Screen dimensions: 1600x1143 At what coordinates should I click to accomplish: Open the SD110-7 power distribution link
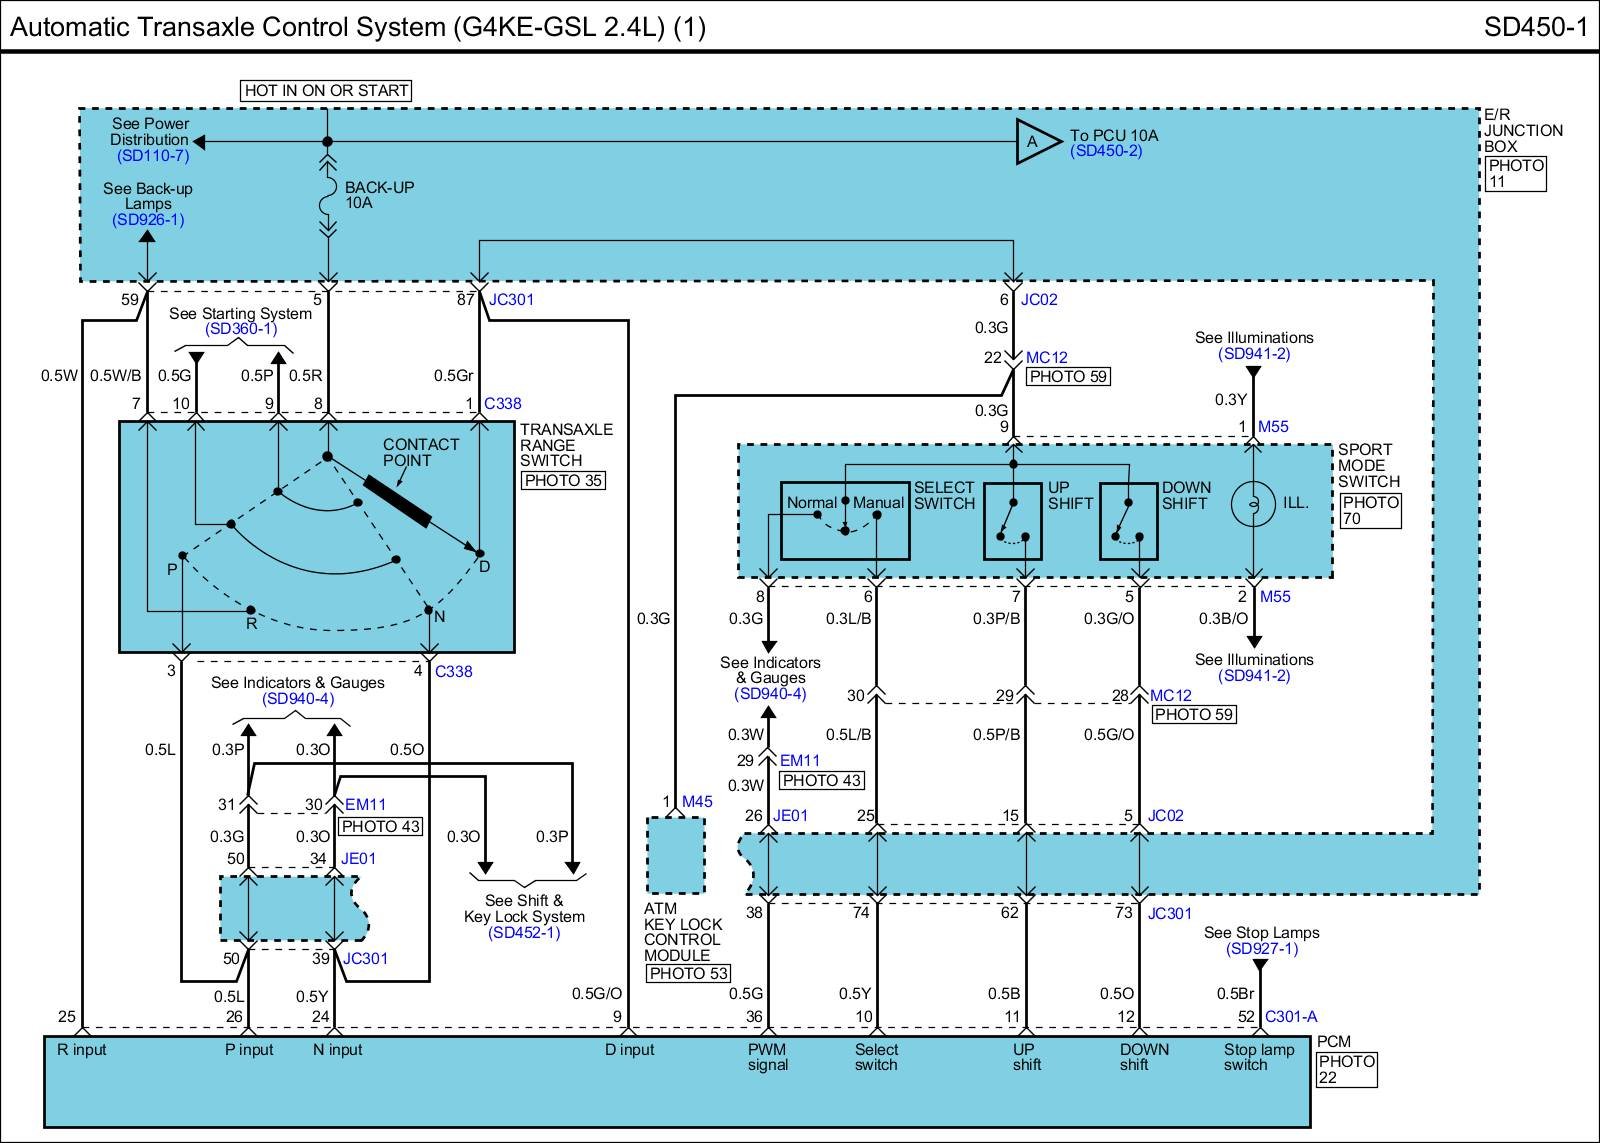tap(152, 156)
